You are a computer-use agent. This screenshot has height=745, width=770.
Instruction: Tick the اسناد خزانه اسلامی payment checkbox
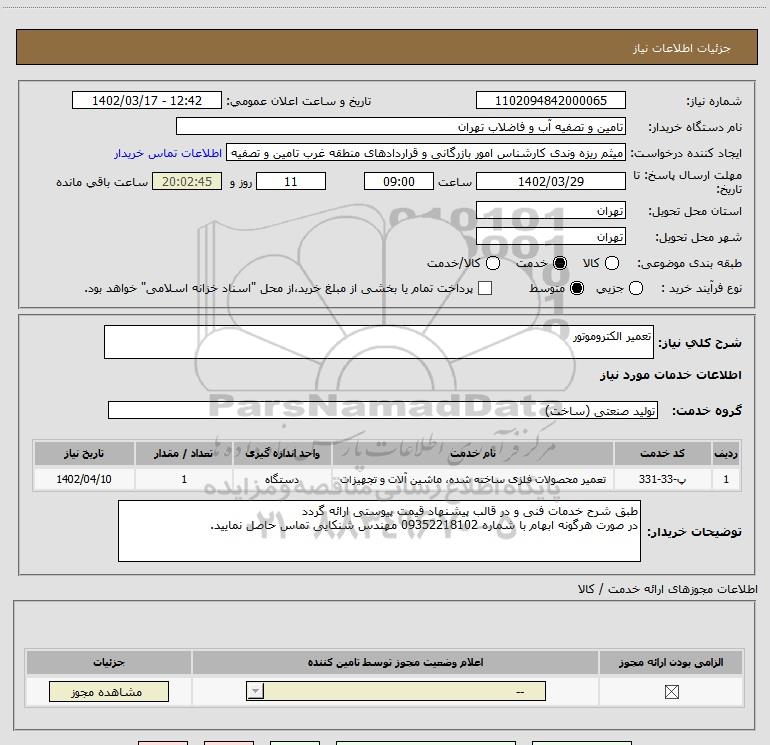click(485, 288)
